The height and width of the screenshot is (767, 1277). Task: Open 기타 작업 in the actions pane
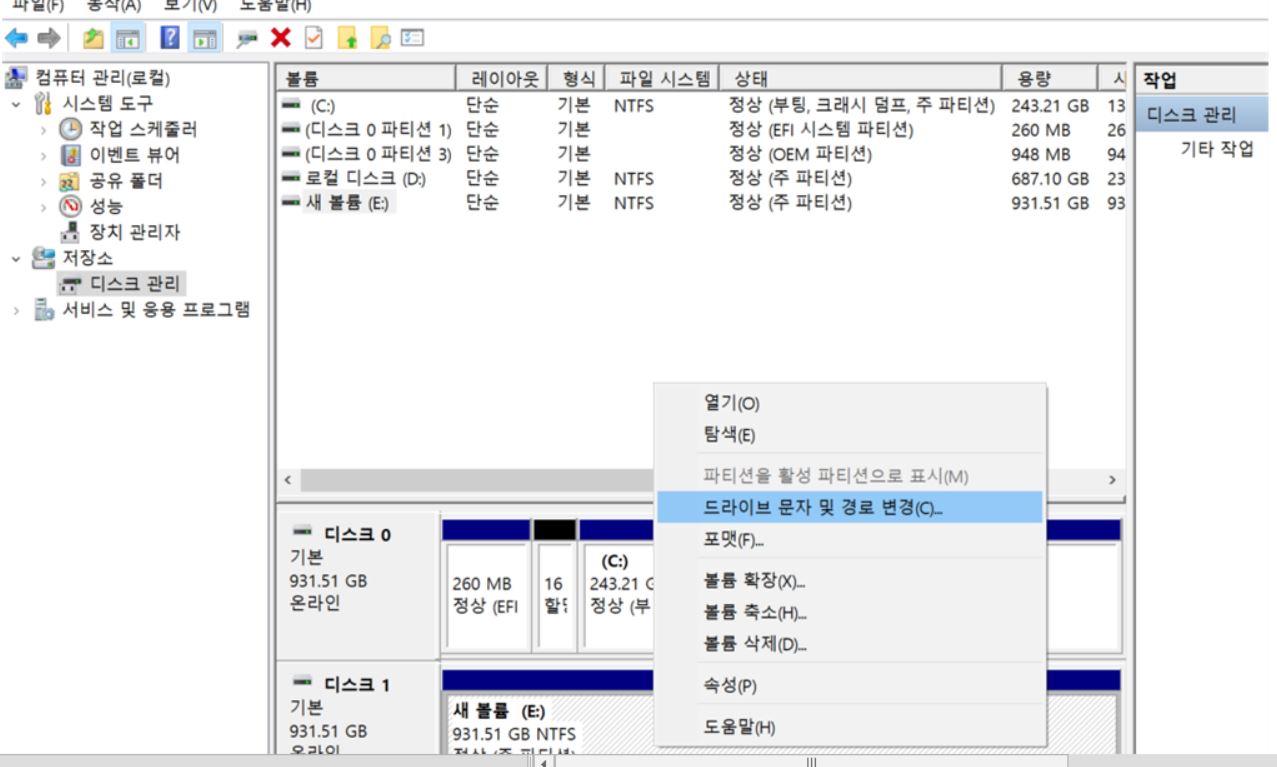pos(1217,150)
